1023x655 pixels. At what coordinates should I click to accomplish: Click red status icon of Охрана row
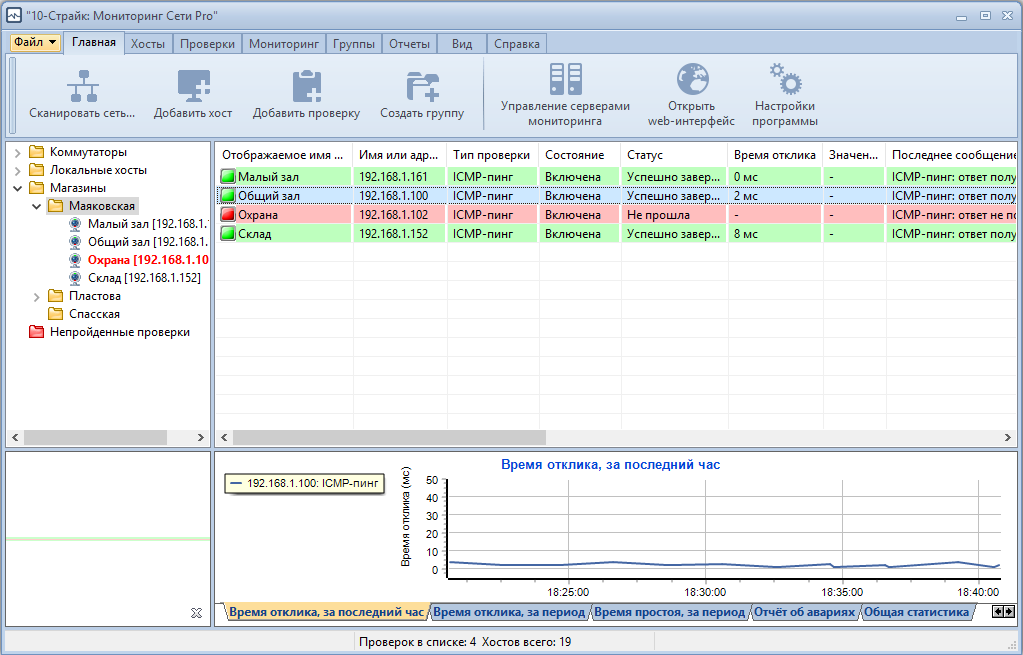click(x=229, y=215)
